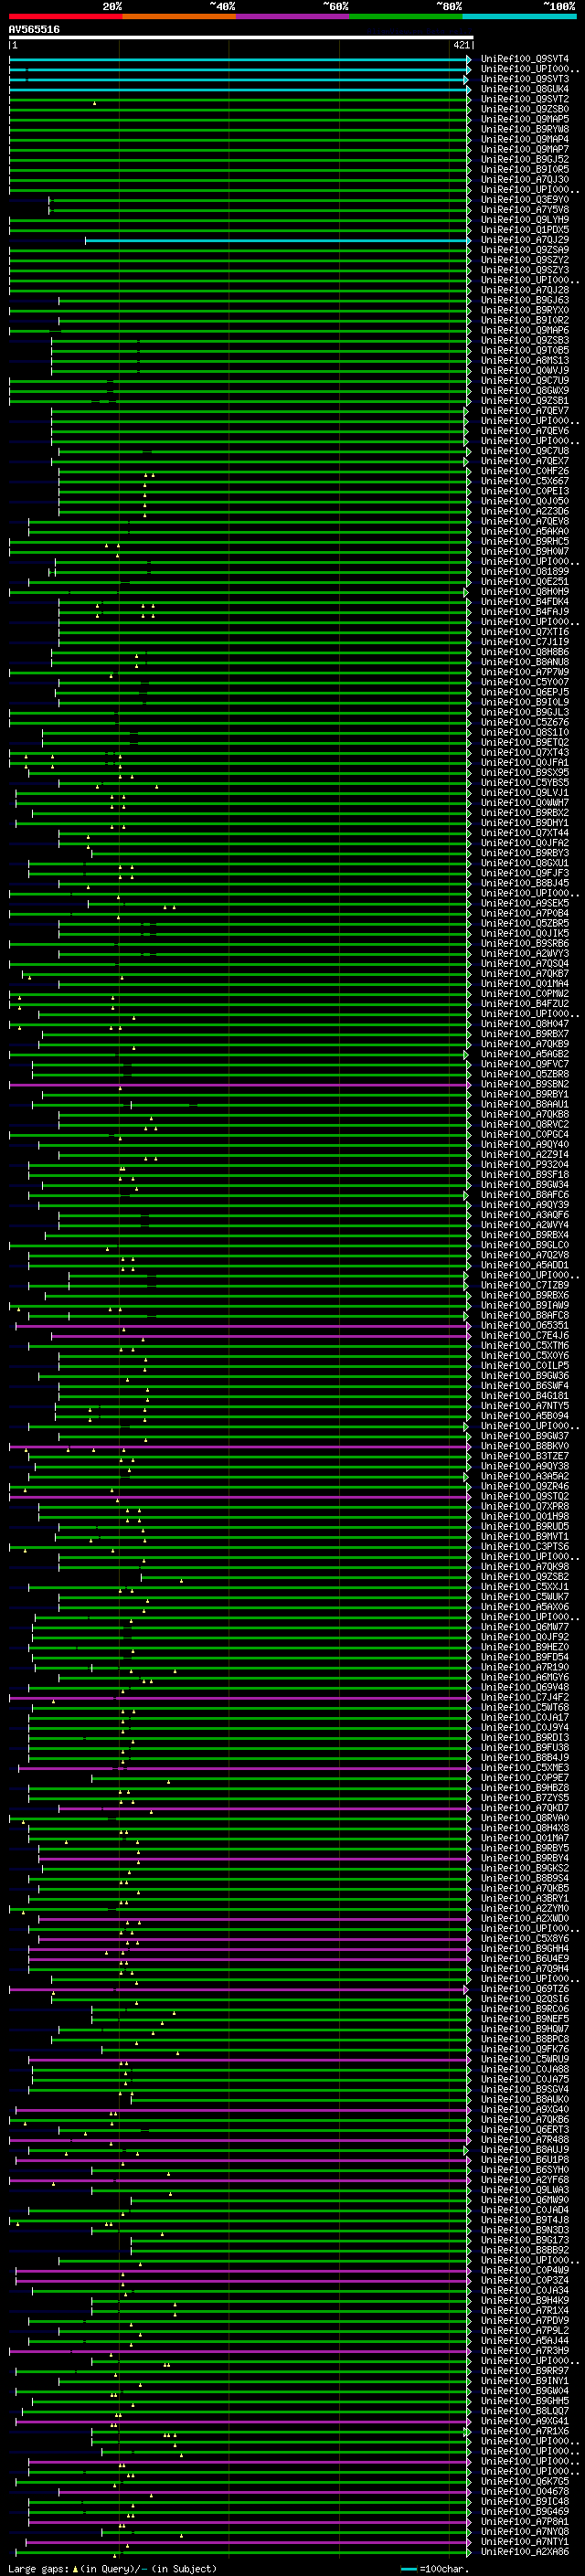Select the UniRef100_Q9LYH9 label

(524, 220)
